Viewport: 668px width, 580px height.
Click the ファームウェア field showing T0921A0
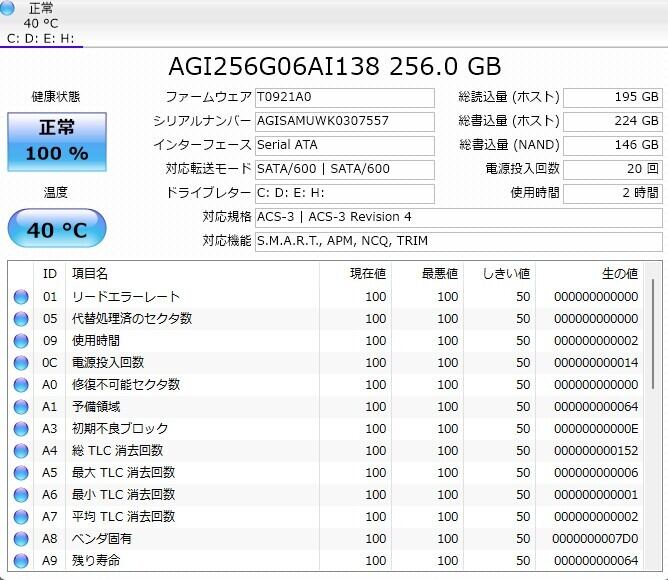pyautogui.click(x=344, y=98)
